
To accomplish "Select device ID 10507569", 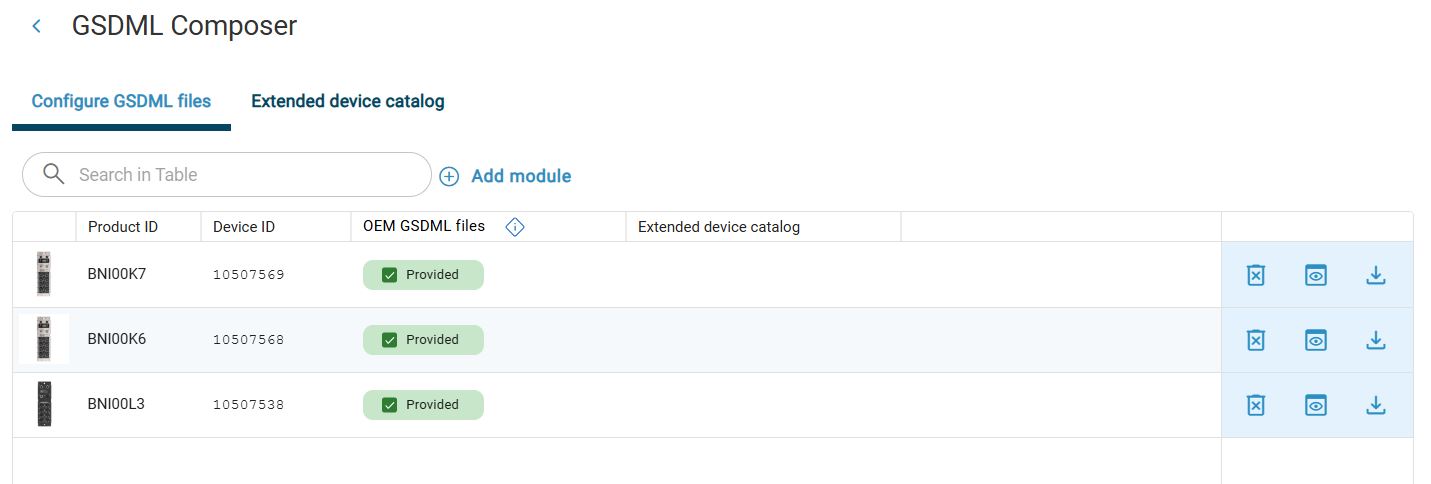I will pos(249,274).
